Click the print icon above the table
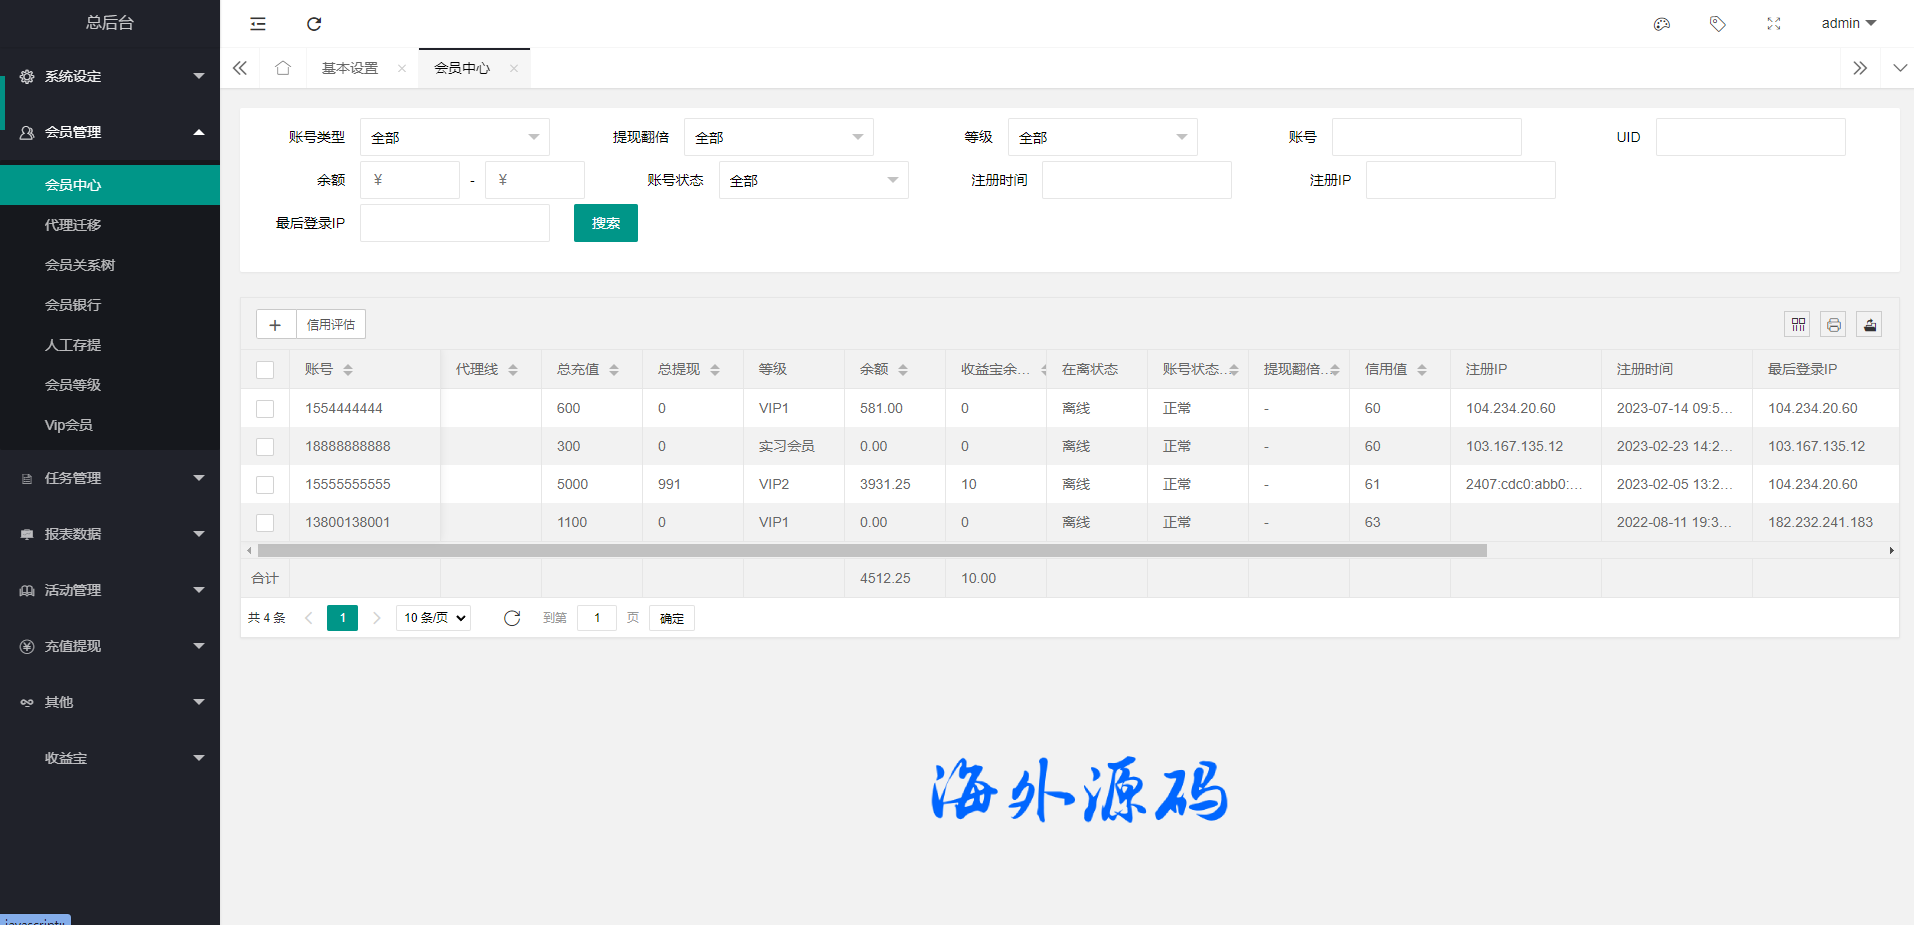This screenshot has height=925, width=1914. pos(1834,324)
